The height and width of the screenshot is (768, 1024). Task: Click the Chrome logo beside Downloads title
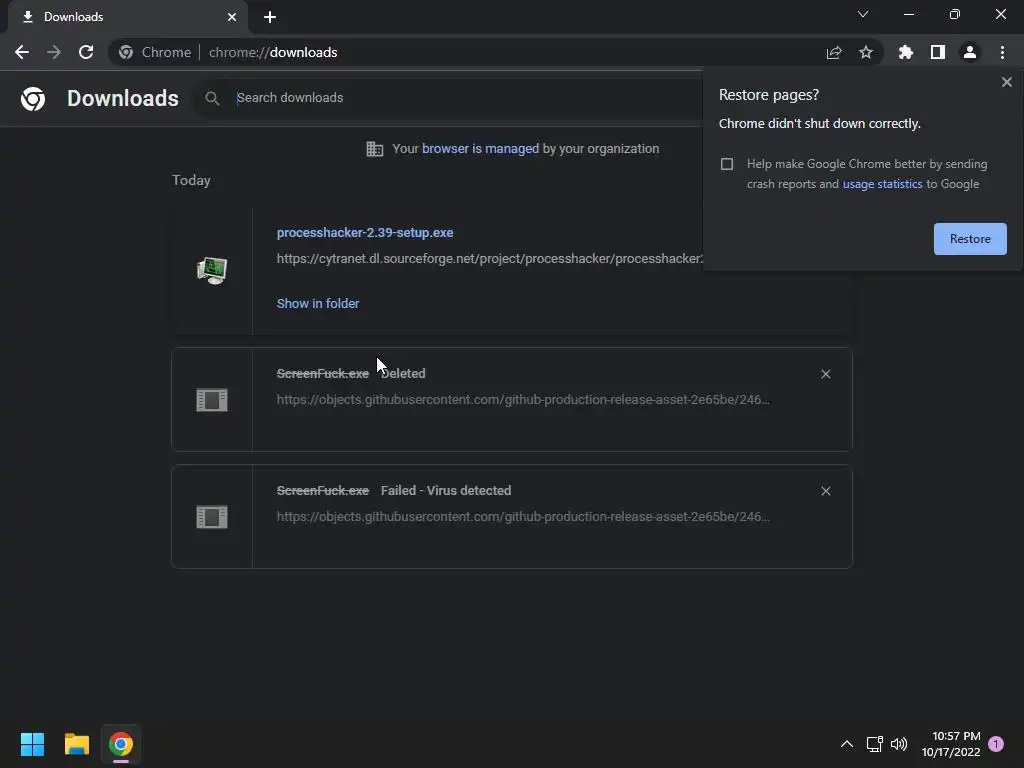(x=33, y=99)
